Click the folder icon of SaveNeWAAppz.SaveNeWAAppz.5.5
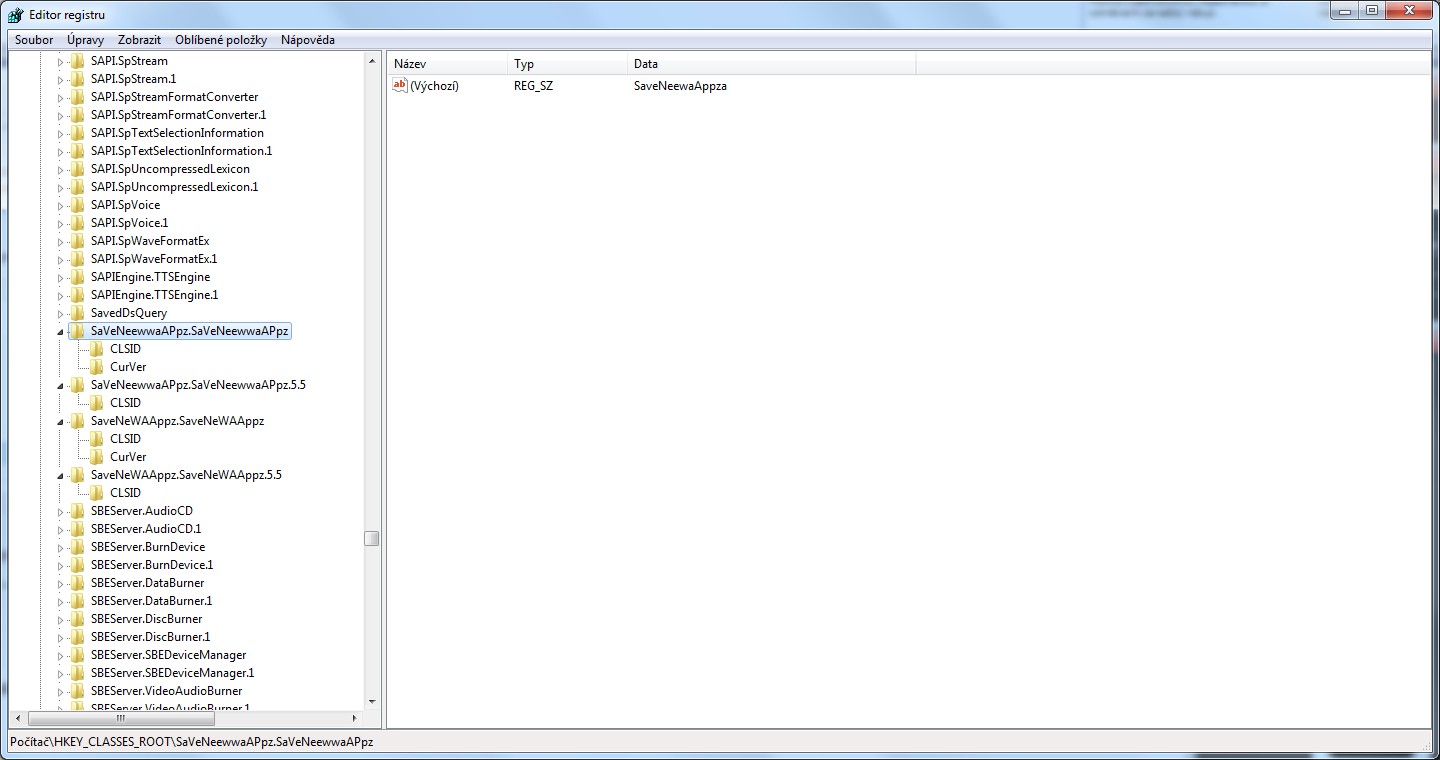This screenshot has width=1440, height=760. [77, 475]
